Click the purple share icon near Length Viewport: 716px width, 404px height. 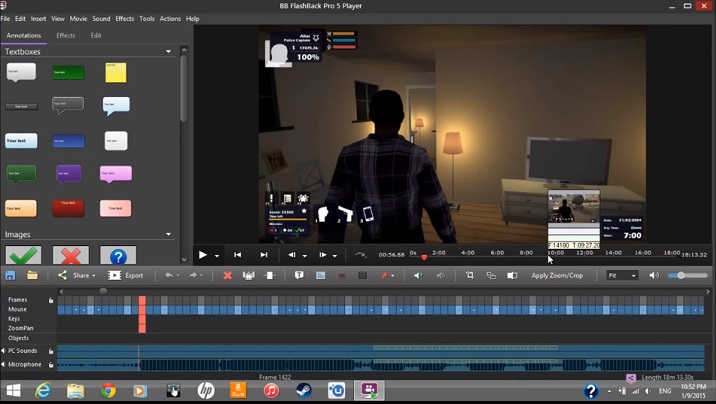[x=631, y=378]
